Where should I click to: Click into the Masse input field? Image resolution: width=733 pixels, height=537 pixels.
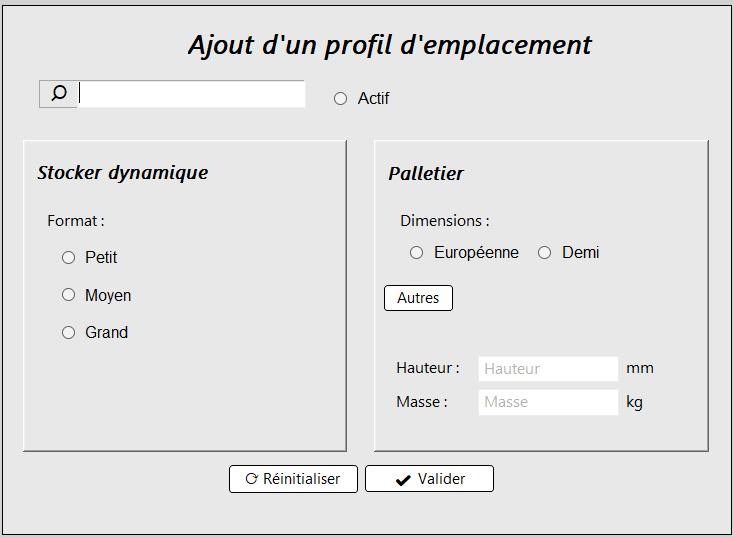[548, 402]
